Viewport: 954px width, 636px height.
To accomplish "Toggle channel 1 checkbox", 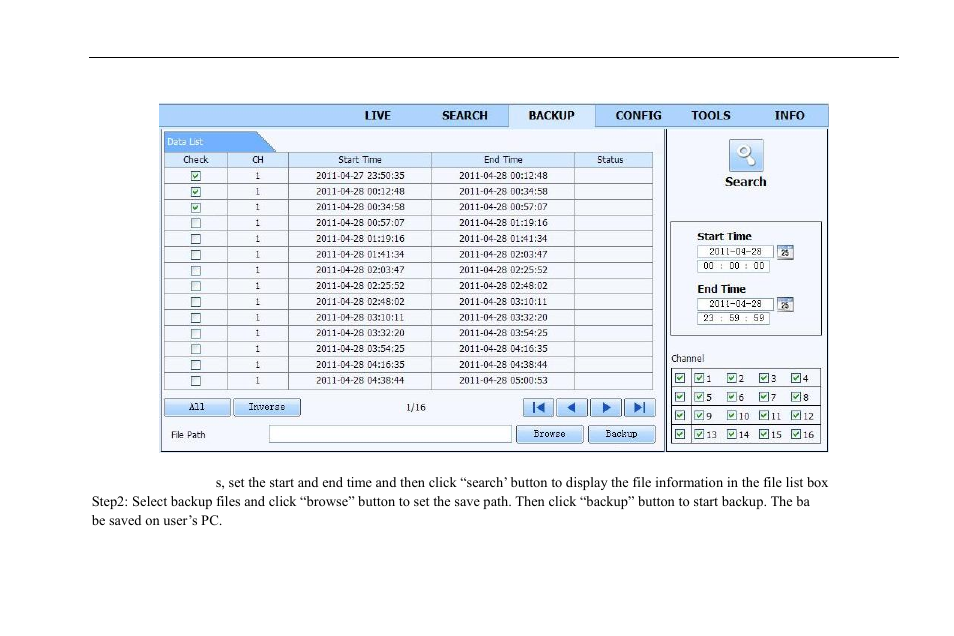I will 699,378.
